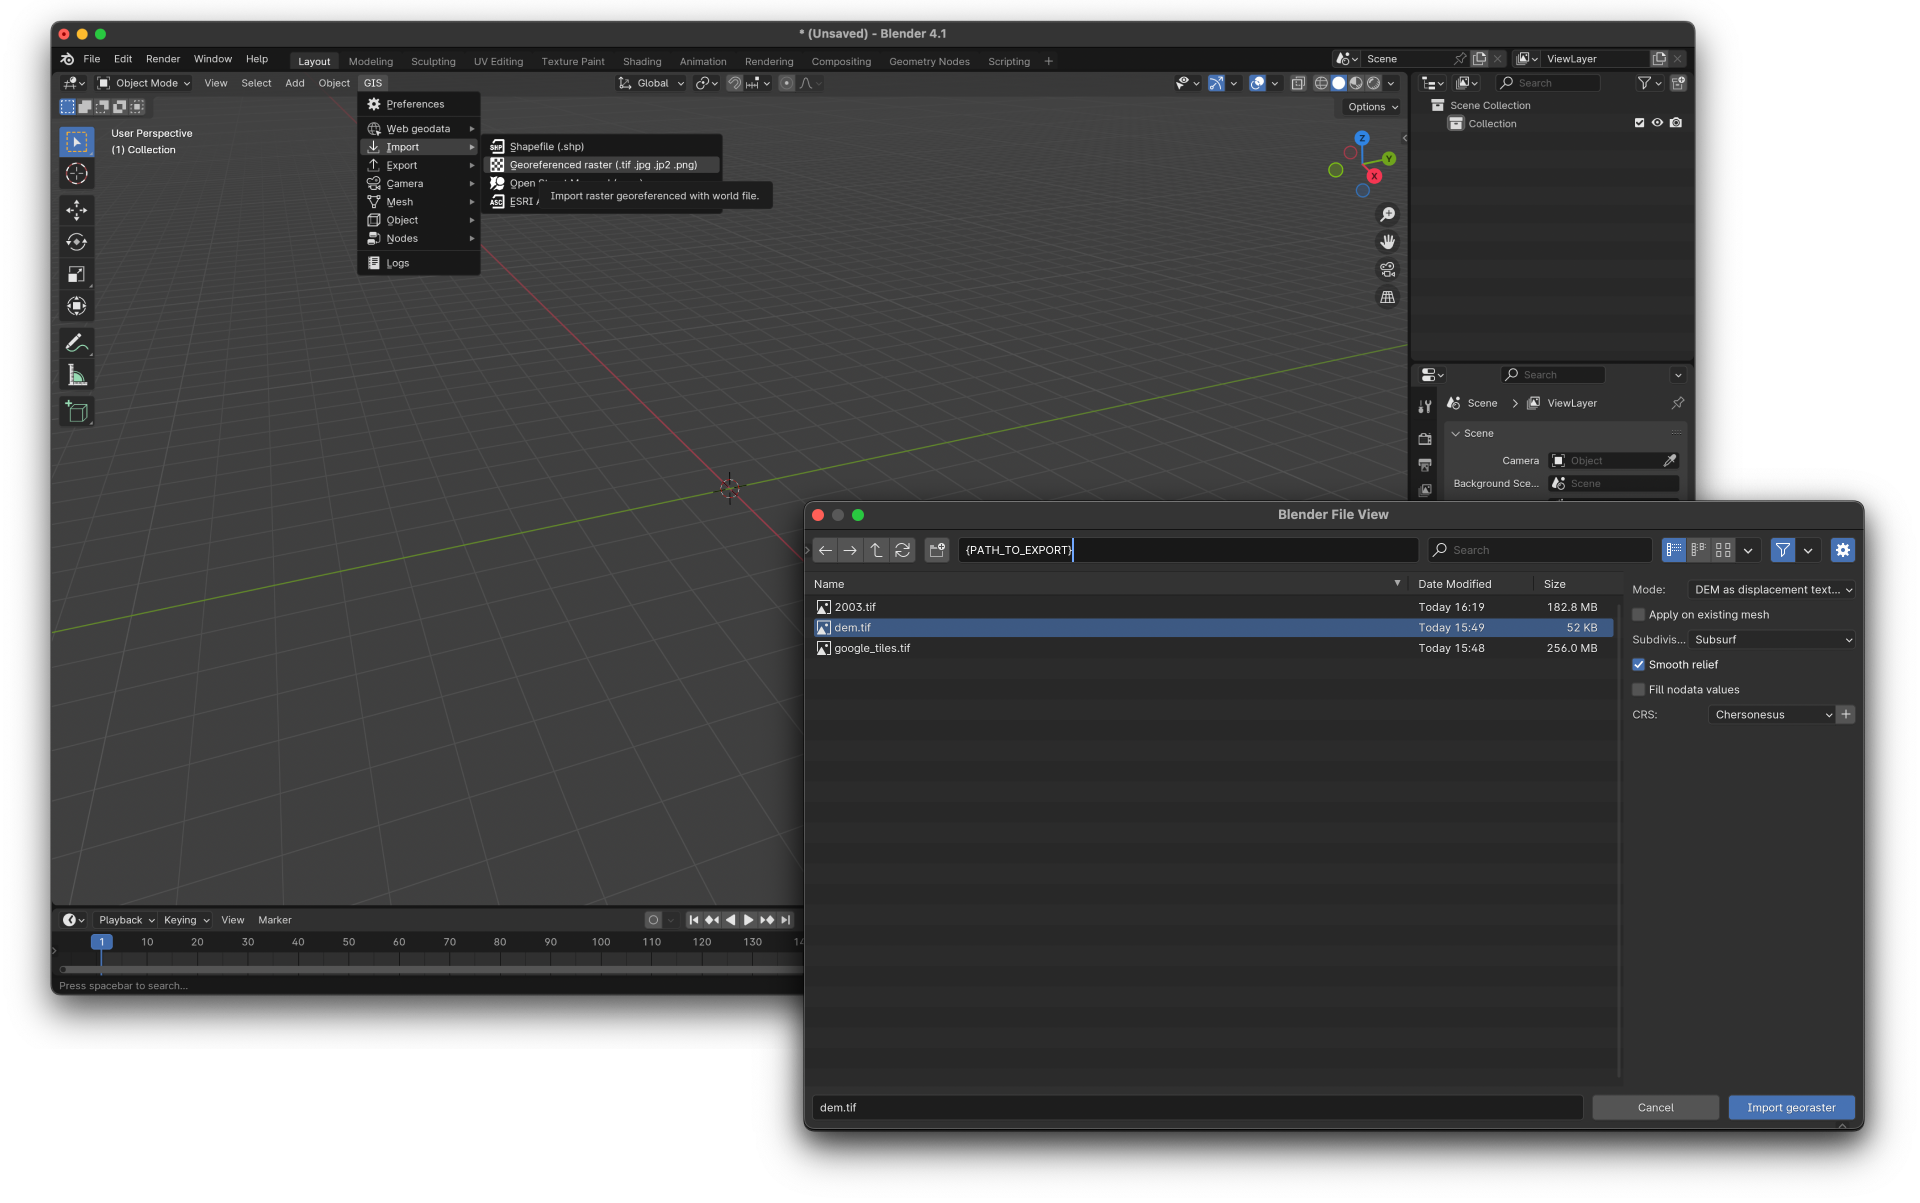
Task: Open the Tool properties tab icon
Action: pyautogui.click(x=1425, y=407)
